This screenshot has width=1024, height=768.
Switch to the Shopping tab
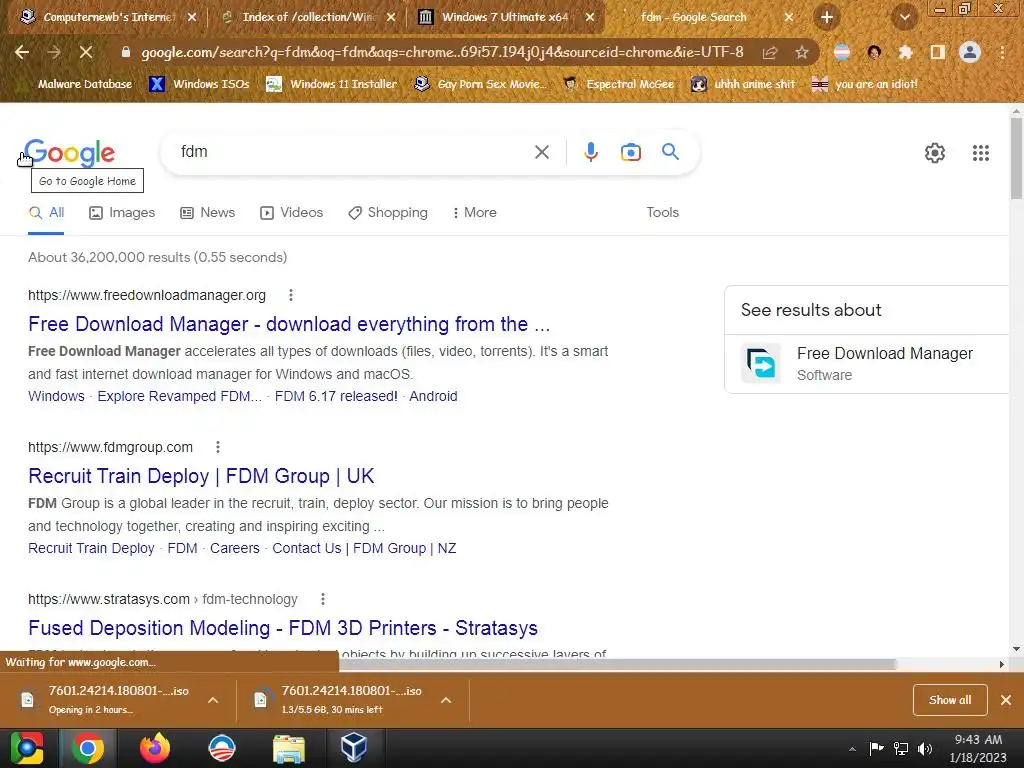pos(388,213)
